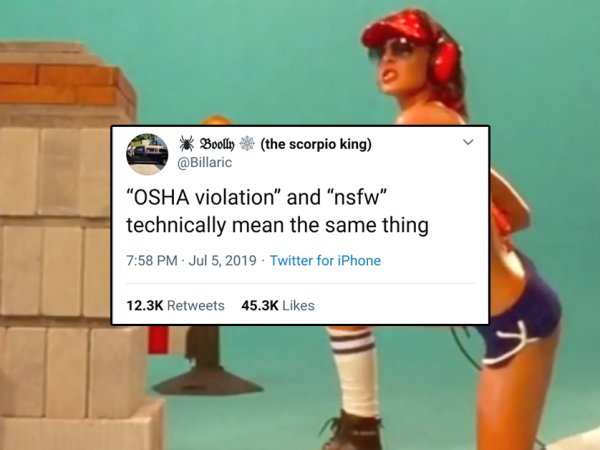
Task: Open the Twitter for iPhone link
Action: [x=325, y=261]
